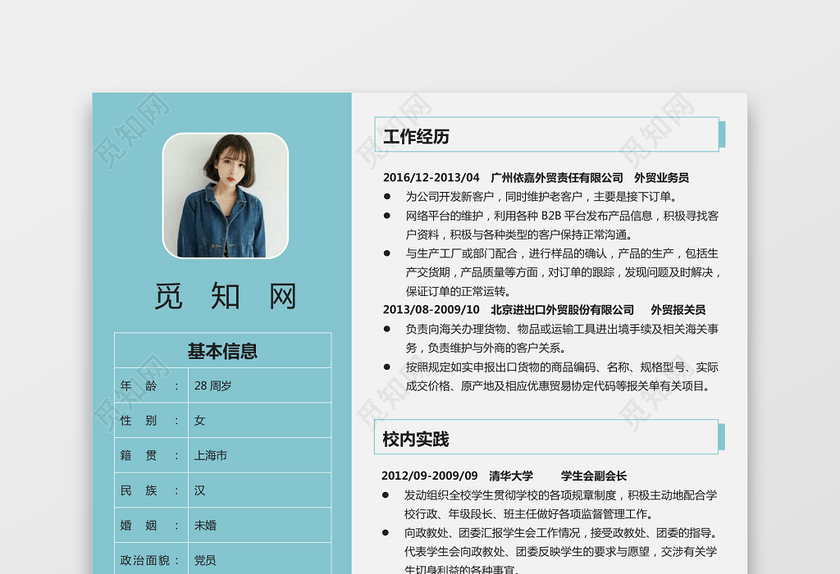Click the 校内实践 section heading
This screenshot has height=574, width=840.
tap(416, 439)
